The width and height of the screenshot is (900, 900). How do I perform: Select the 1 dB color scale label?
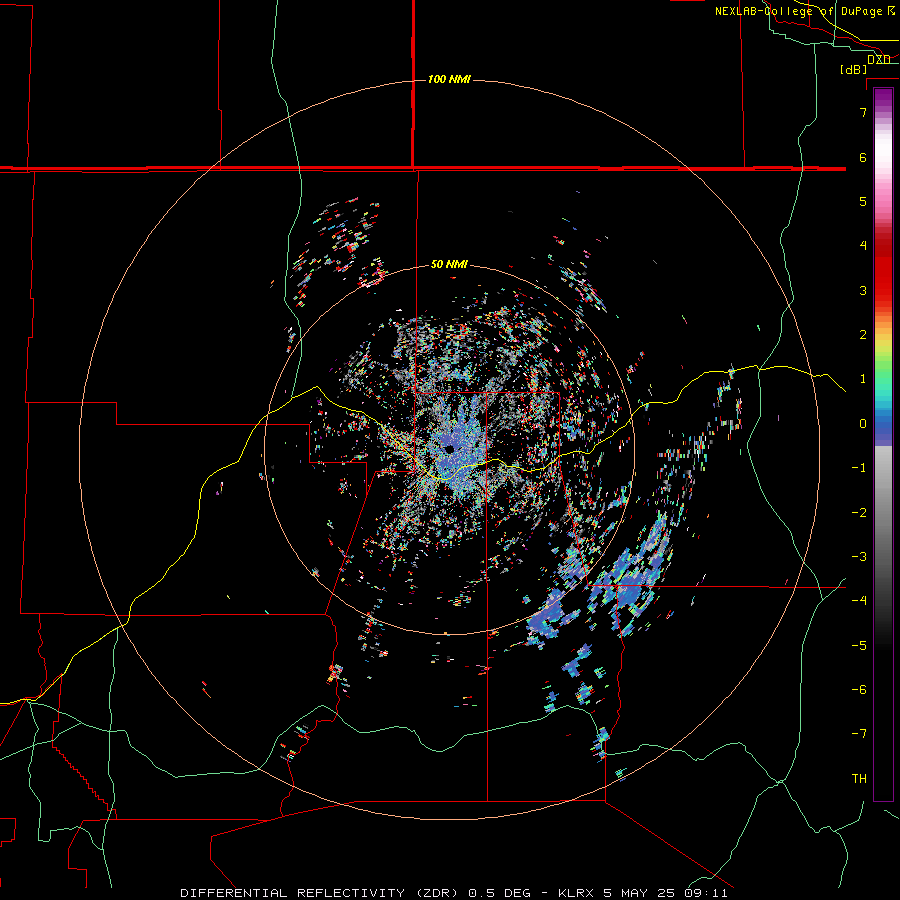coord(863,379)
